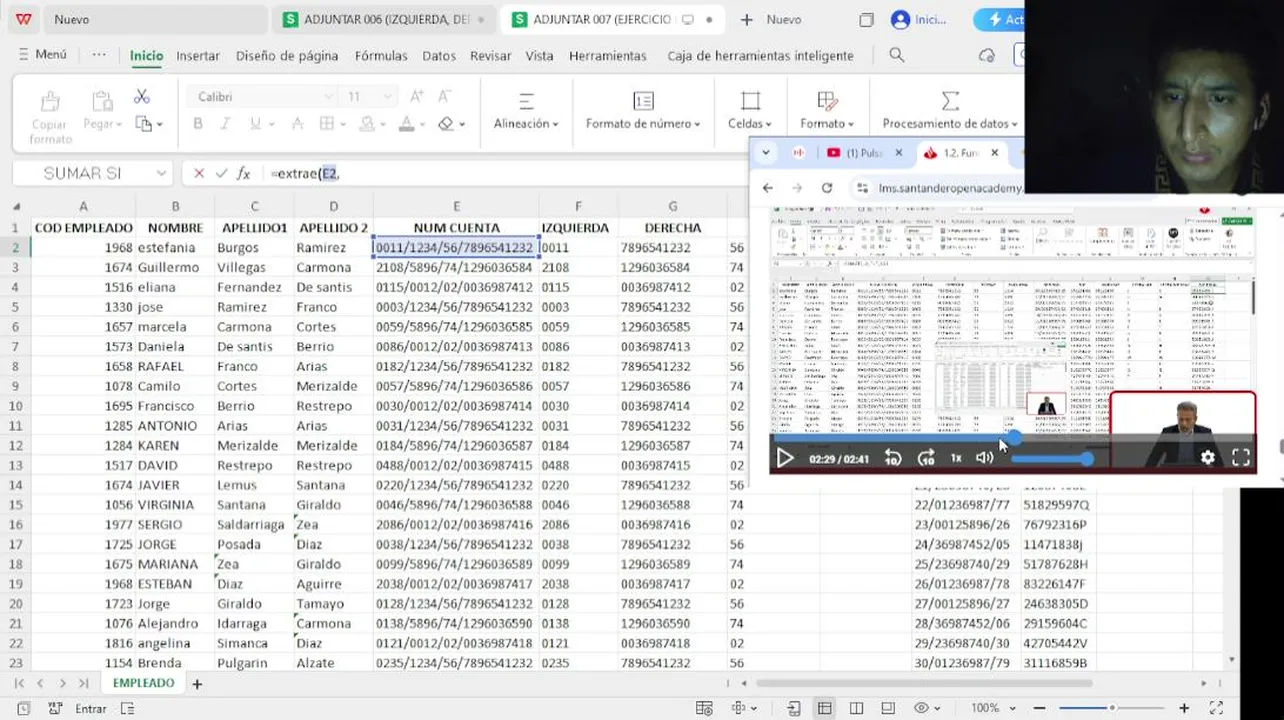1284x720 pixels.
Task: Click the font color A swatch
Action: 406,124
